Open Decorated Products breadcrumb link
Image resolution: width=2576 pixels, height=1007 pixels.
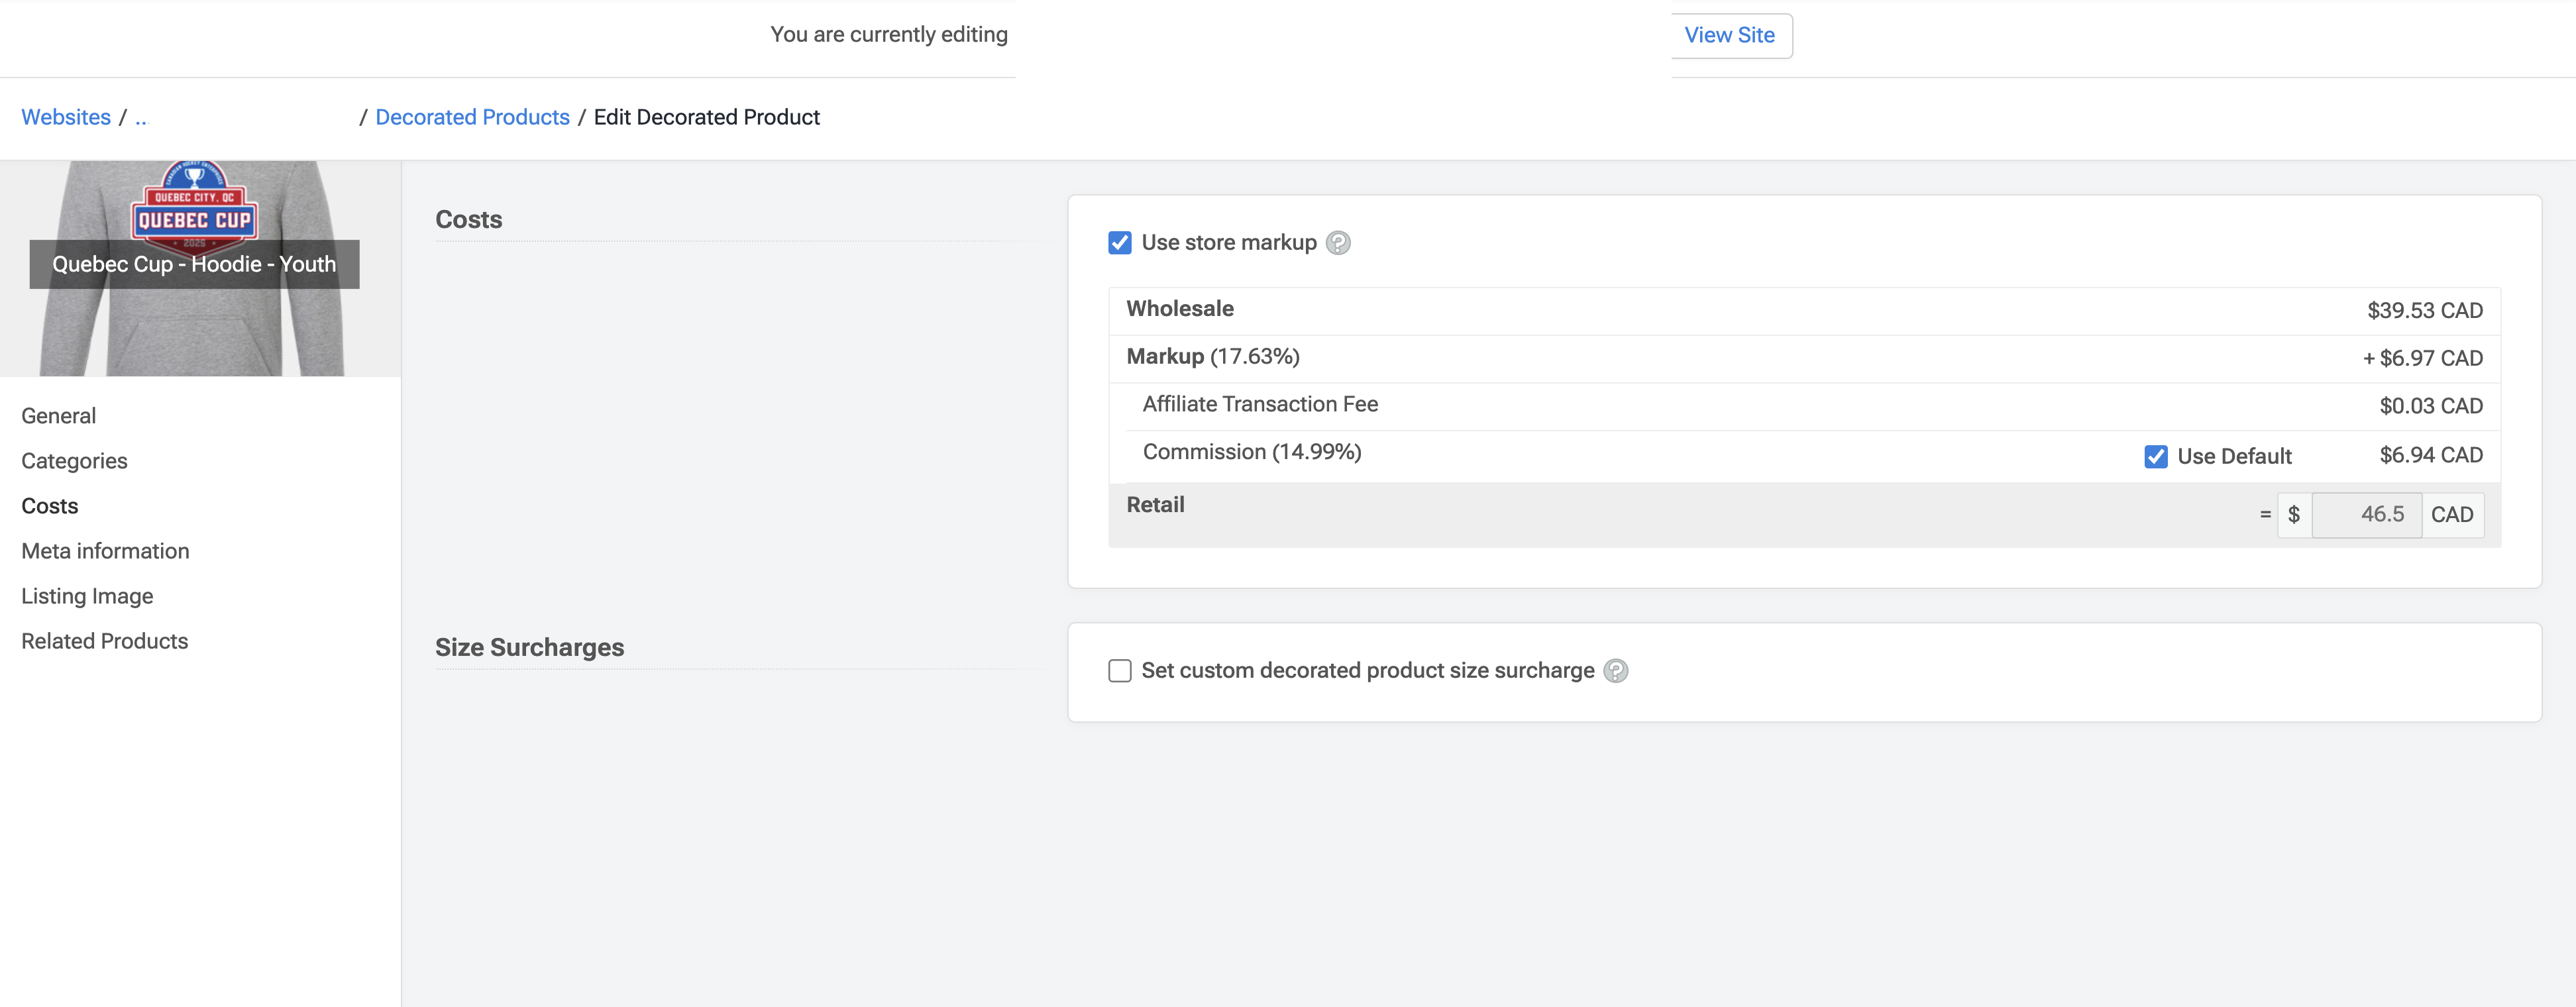click(472, 117)
